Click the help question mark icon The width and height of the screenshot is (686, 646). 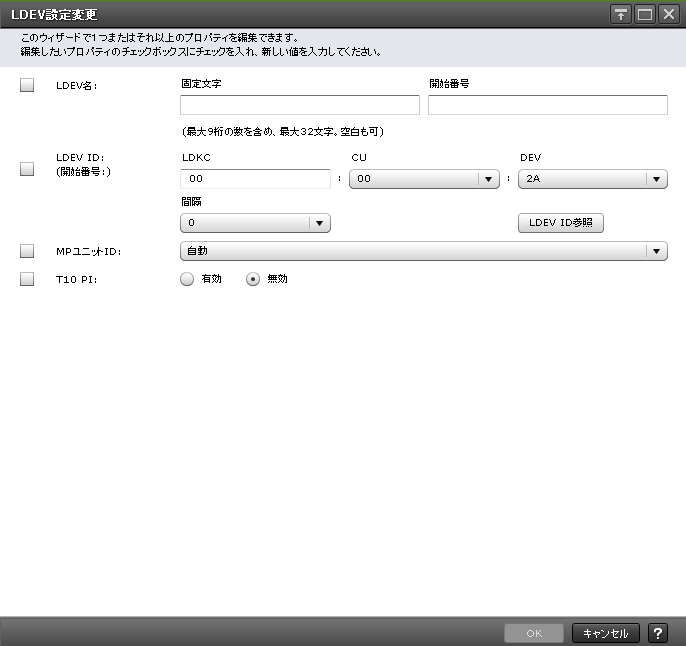pyautogui.click(x=657, y=633)
